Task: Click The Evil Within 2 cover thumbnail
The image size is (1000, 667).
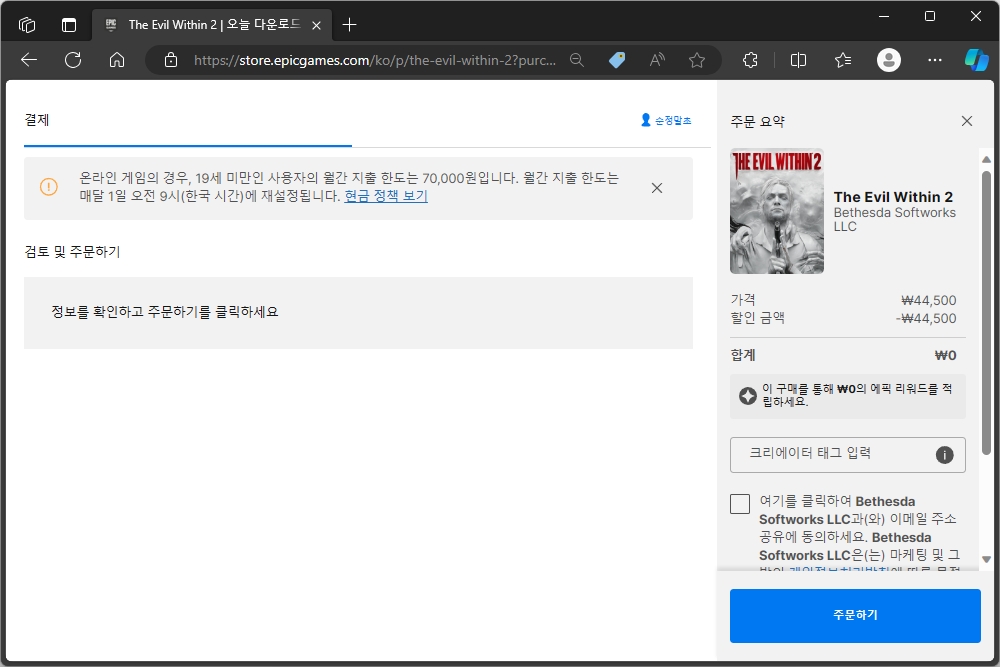Action: [x=777, y=211]
